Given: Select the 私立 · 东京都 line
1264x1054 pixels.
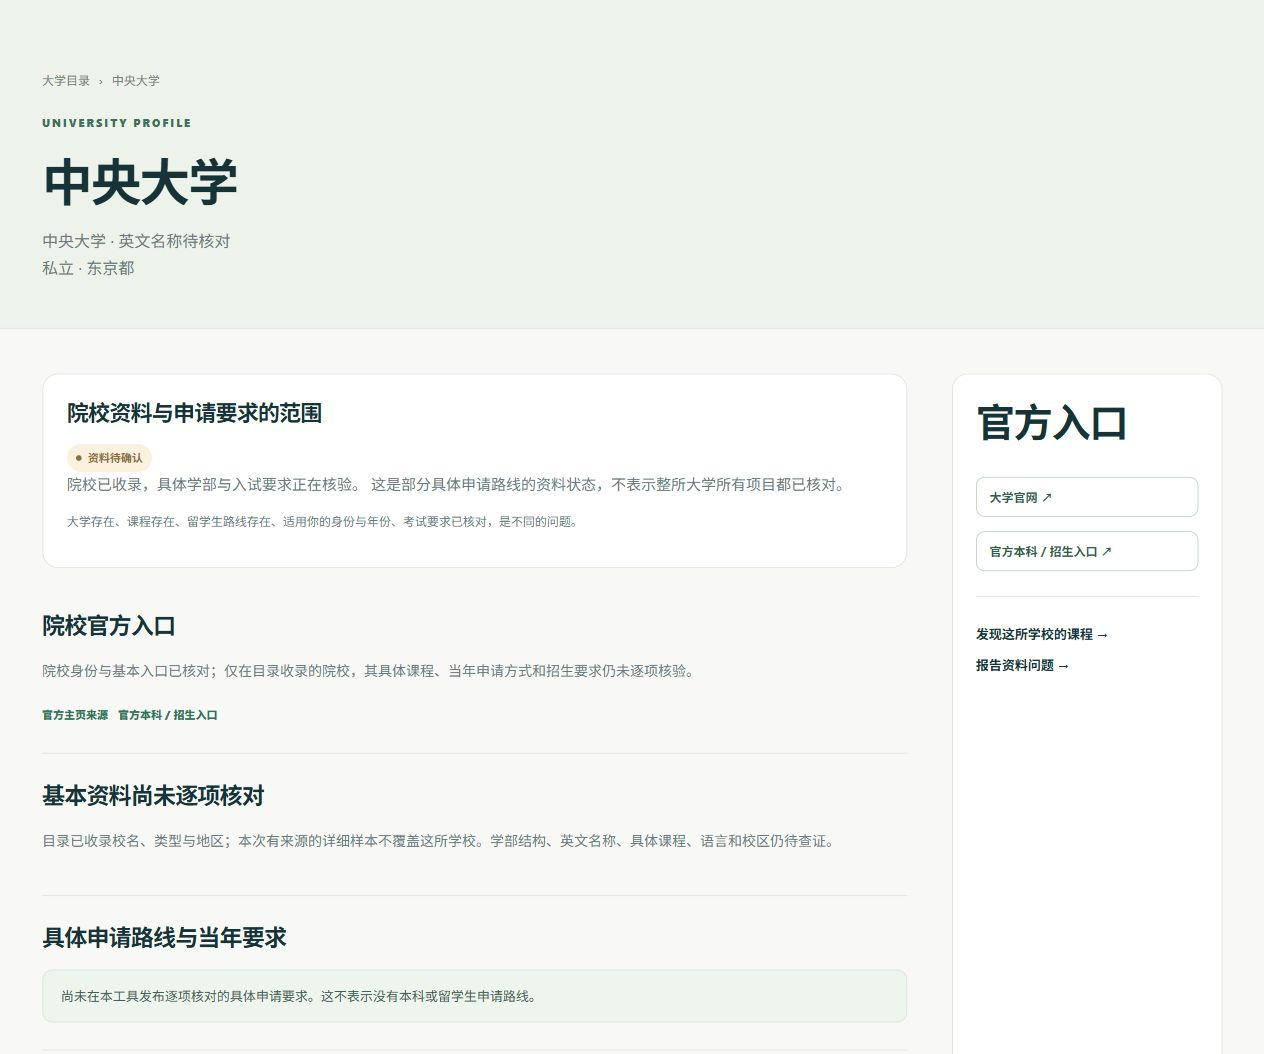Looking at the screenshot, I should click(x=88, y=268).
